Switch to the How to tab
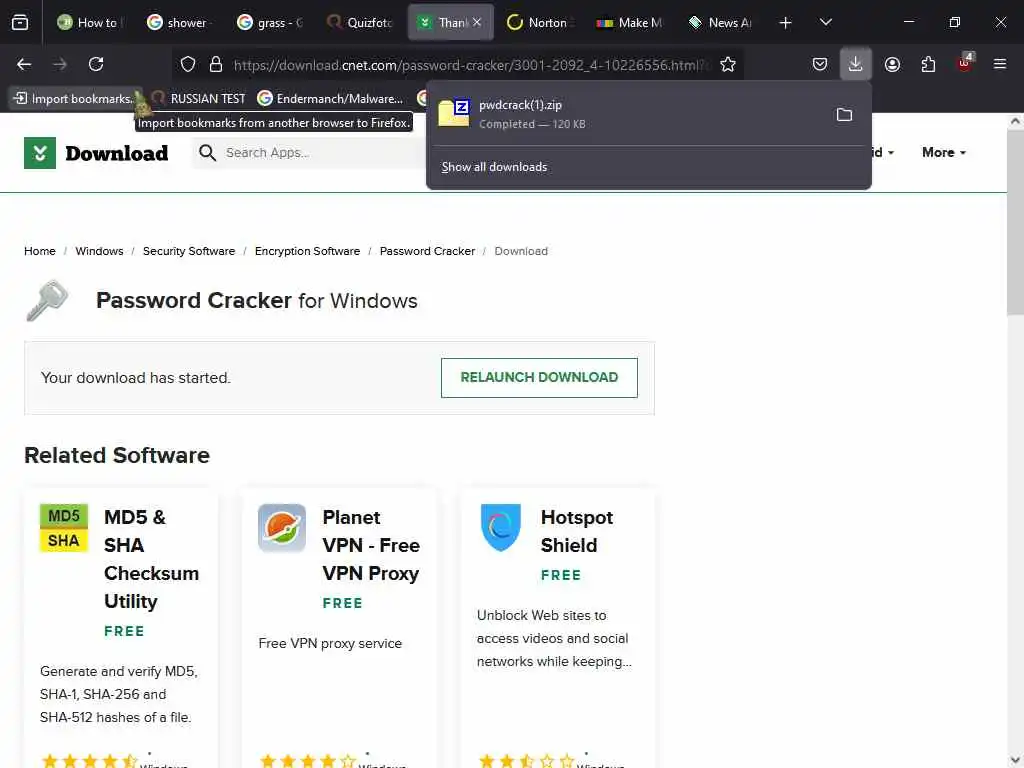This screenshot has height=768, width=1024. 89,22
